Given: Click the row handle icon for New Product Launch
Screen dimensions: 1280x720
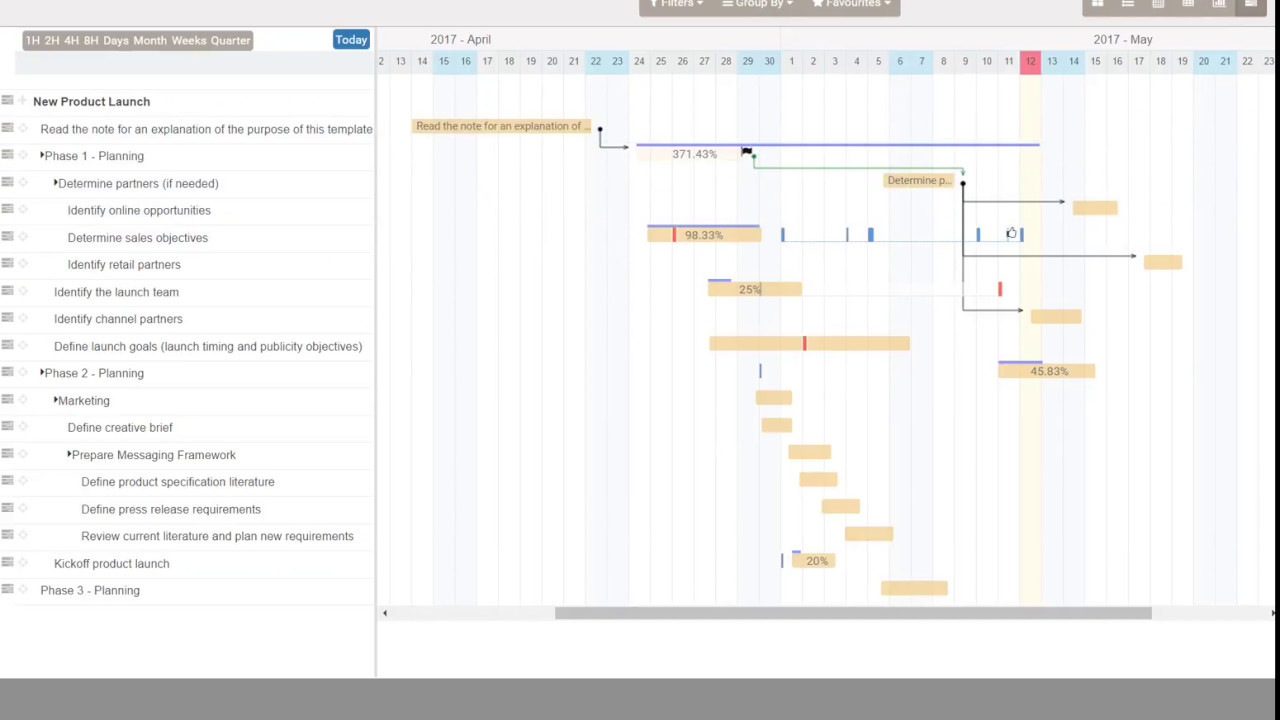Looking at the screenshot, I should pos(8,100).
